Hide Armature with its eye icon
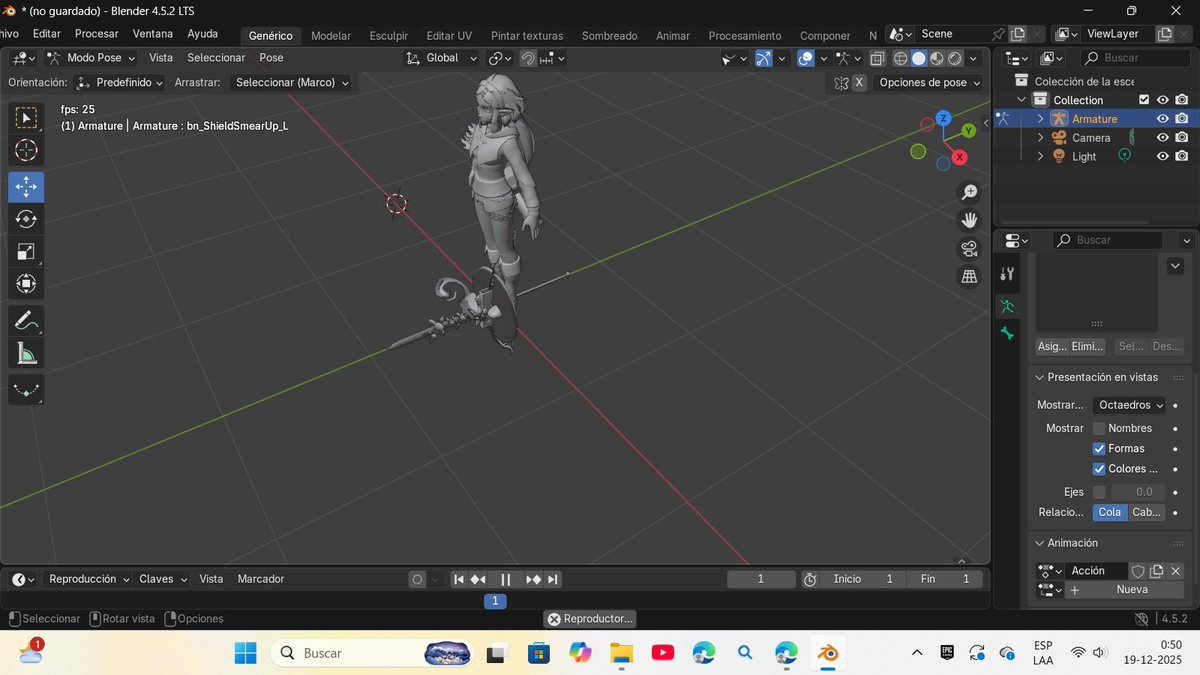 point(1163,119)
